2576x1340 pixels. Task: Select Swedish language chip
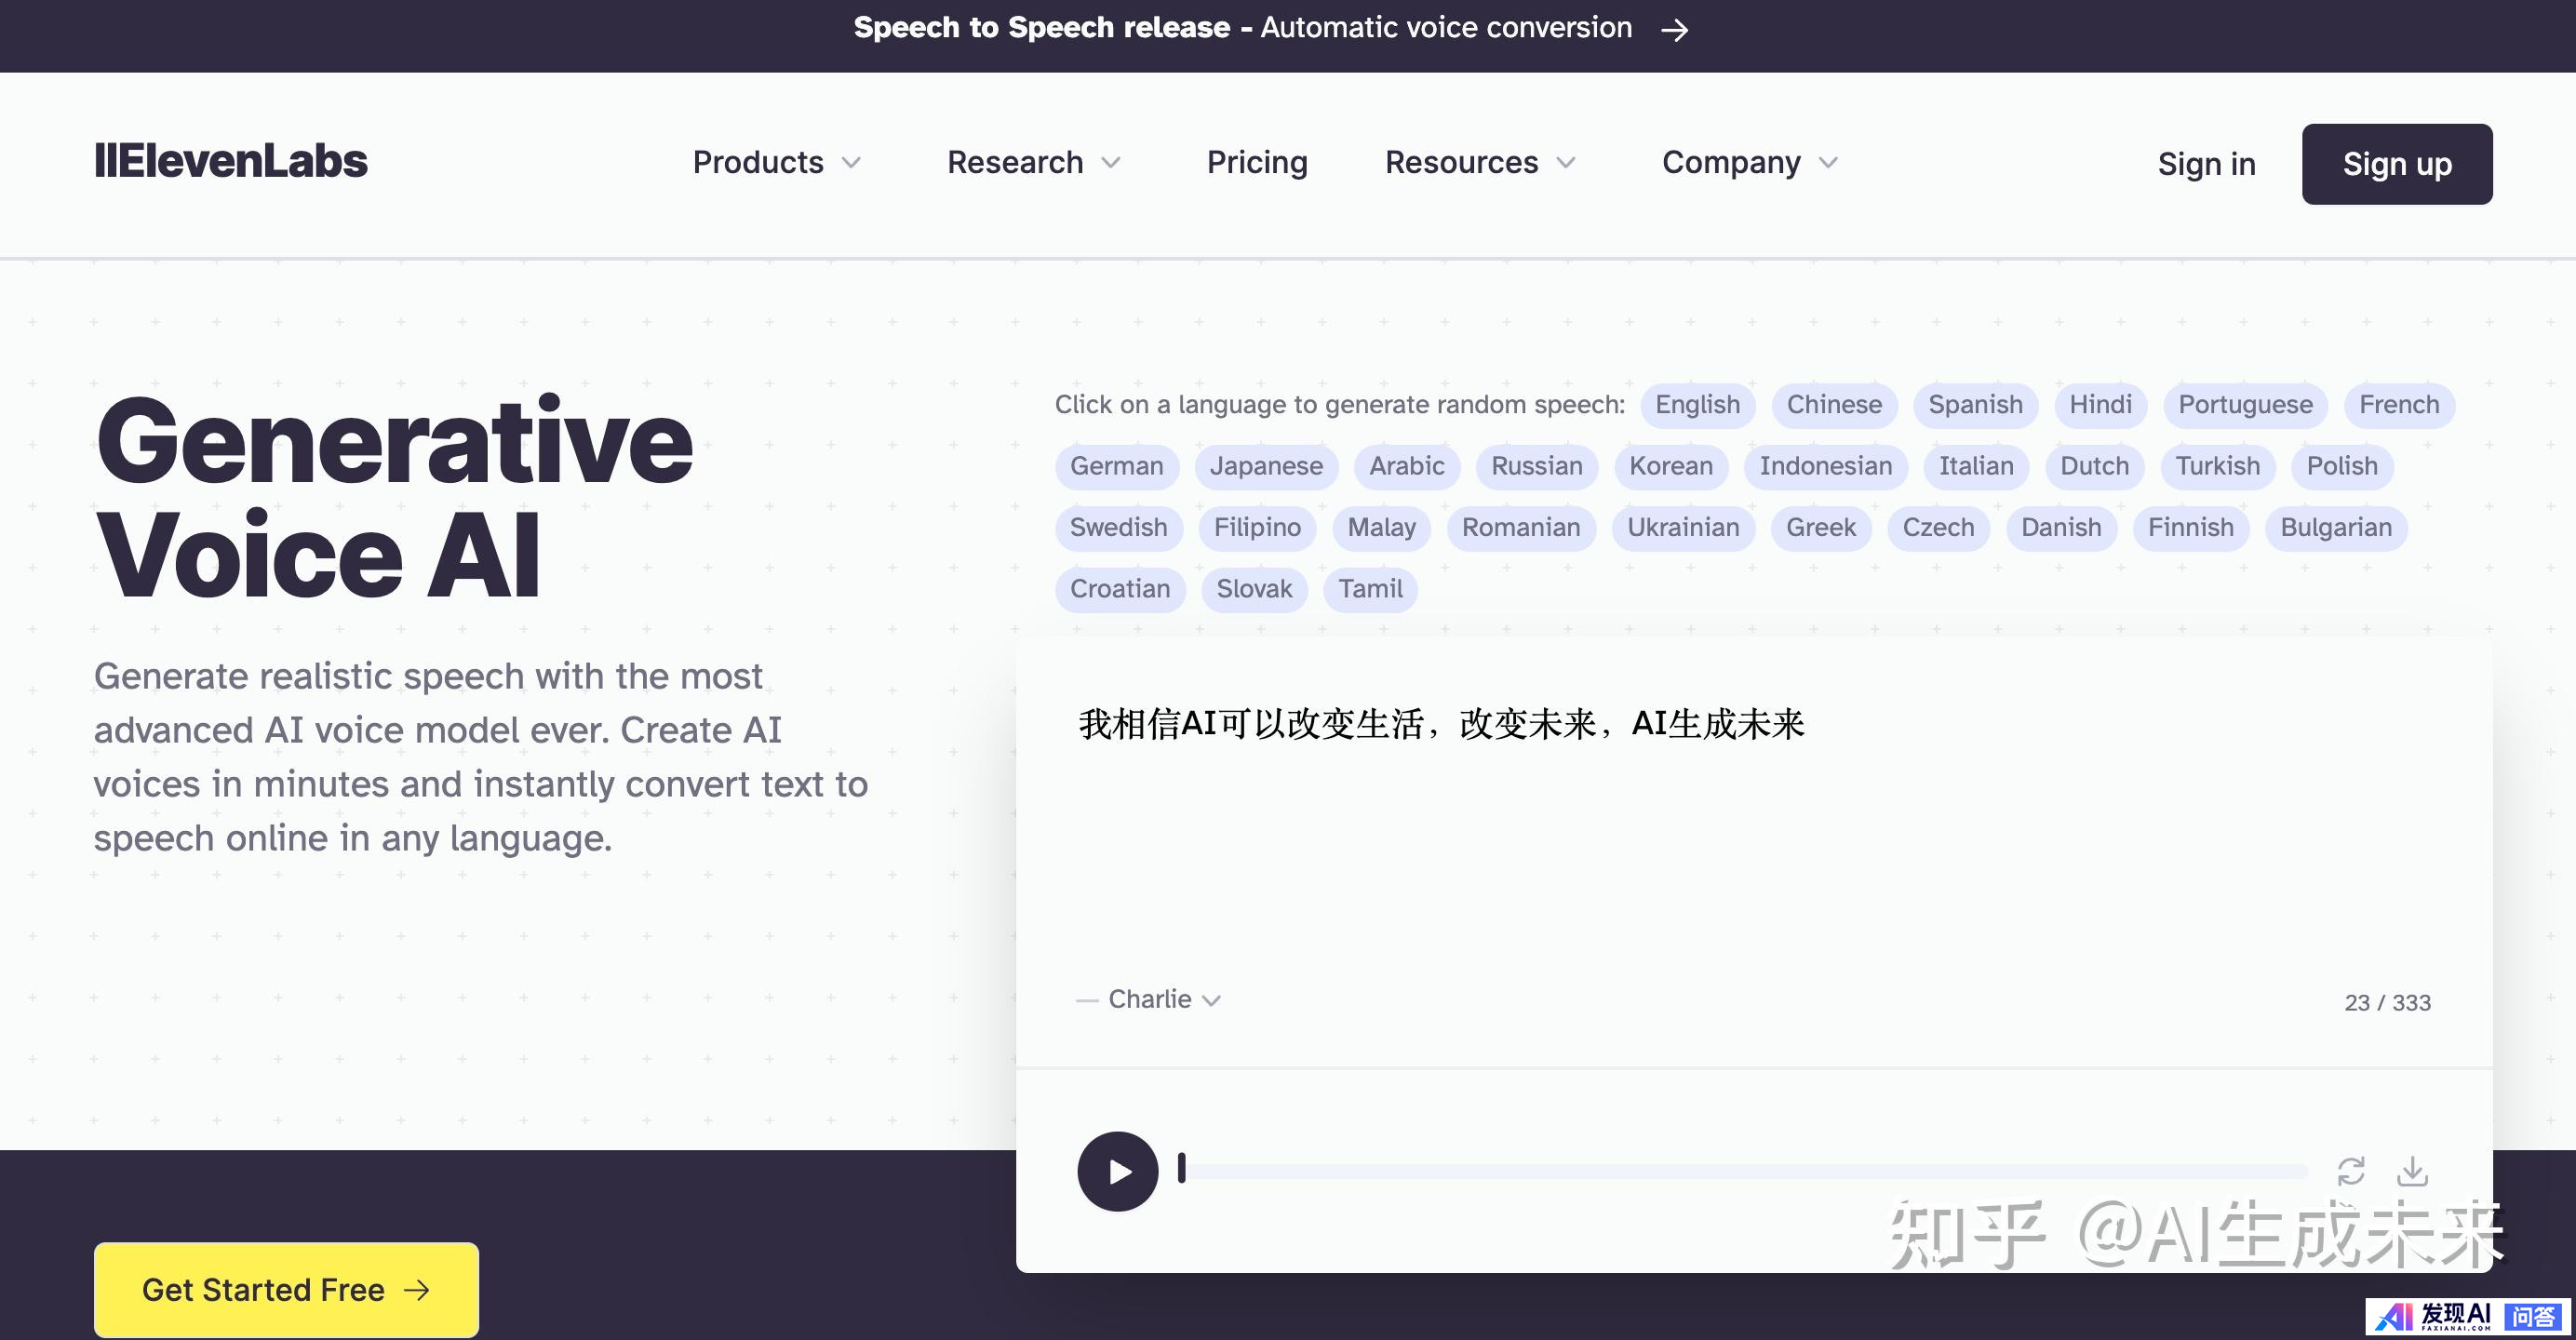[1118, 528]
